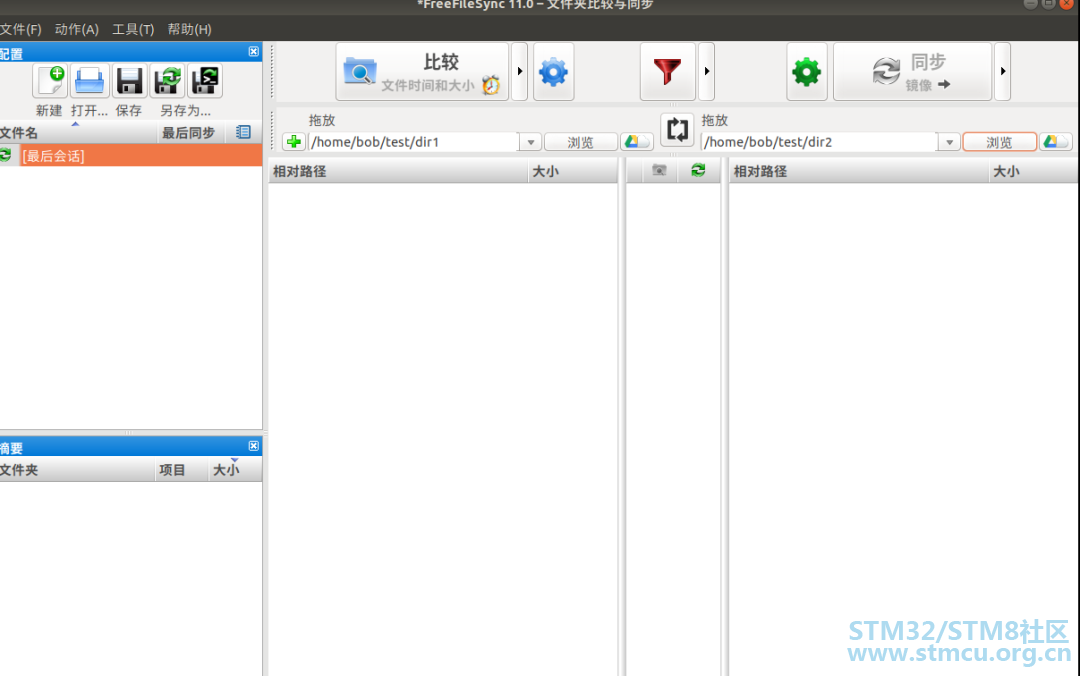Click the sync icon beside [最后会话]
Screen dimensions: 1080x676
tap(6, 156)
